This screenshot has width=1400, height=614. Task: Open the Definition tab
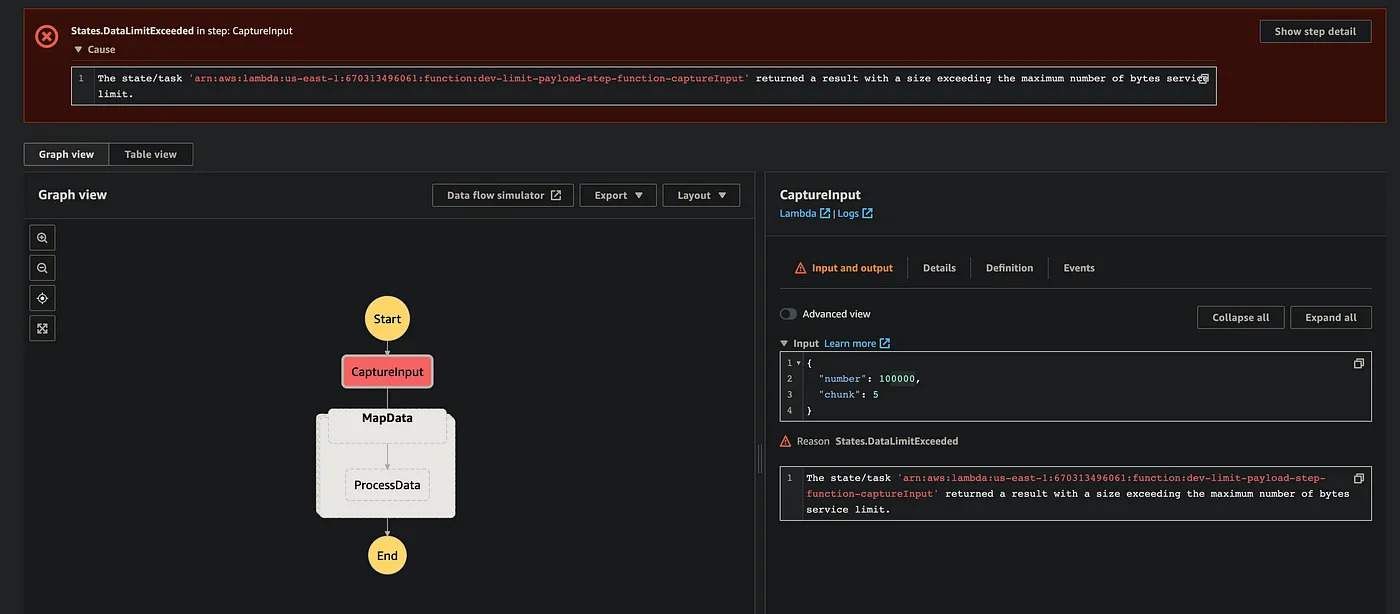tap(1009, 268)
